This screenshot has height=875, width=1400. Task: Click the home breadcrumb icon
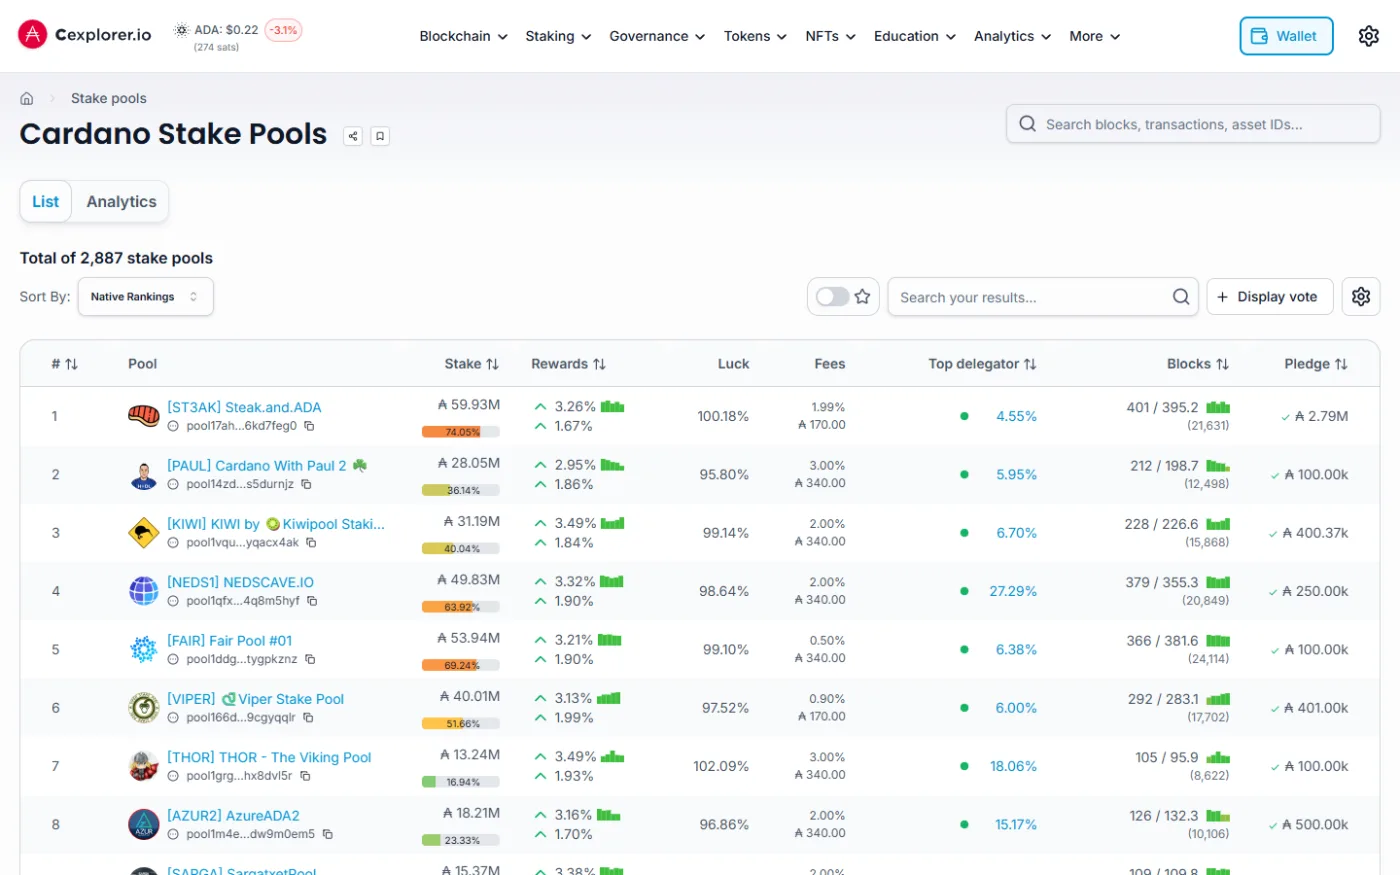(27, 98)
